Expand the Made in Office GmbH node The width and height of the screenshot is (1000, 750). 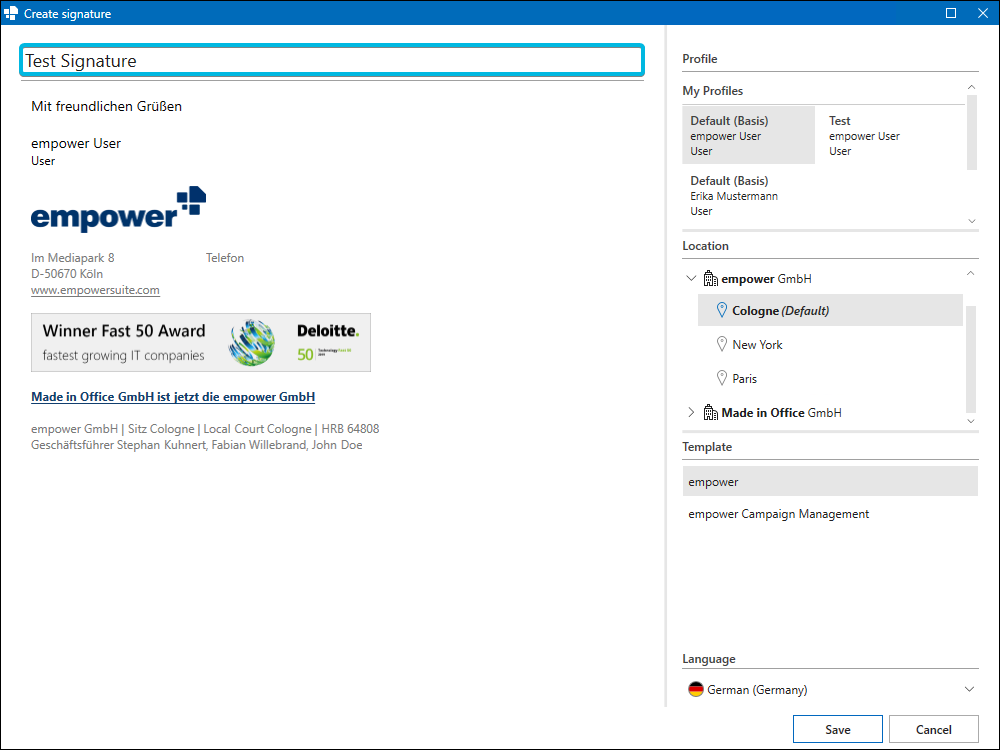(x=691, y=413)
